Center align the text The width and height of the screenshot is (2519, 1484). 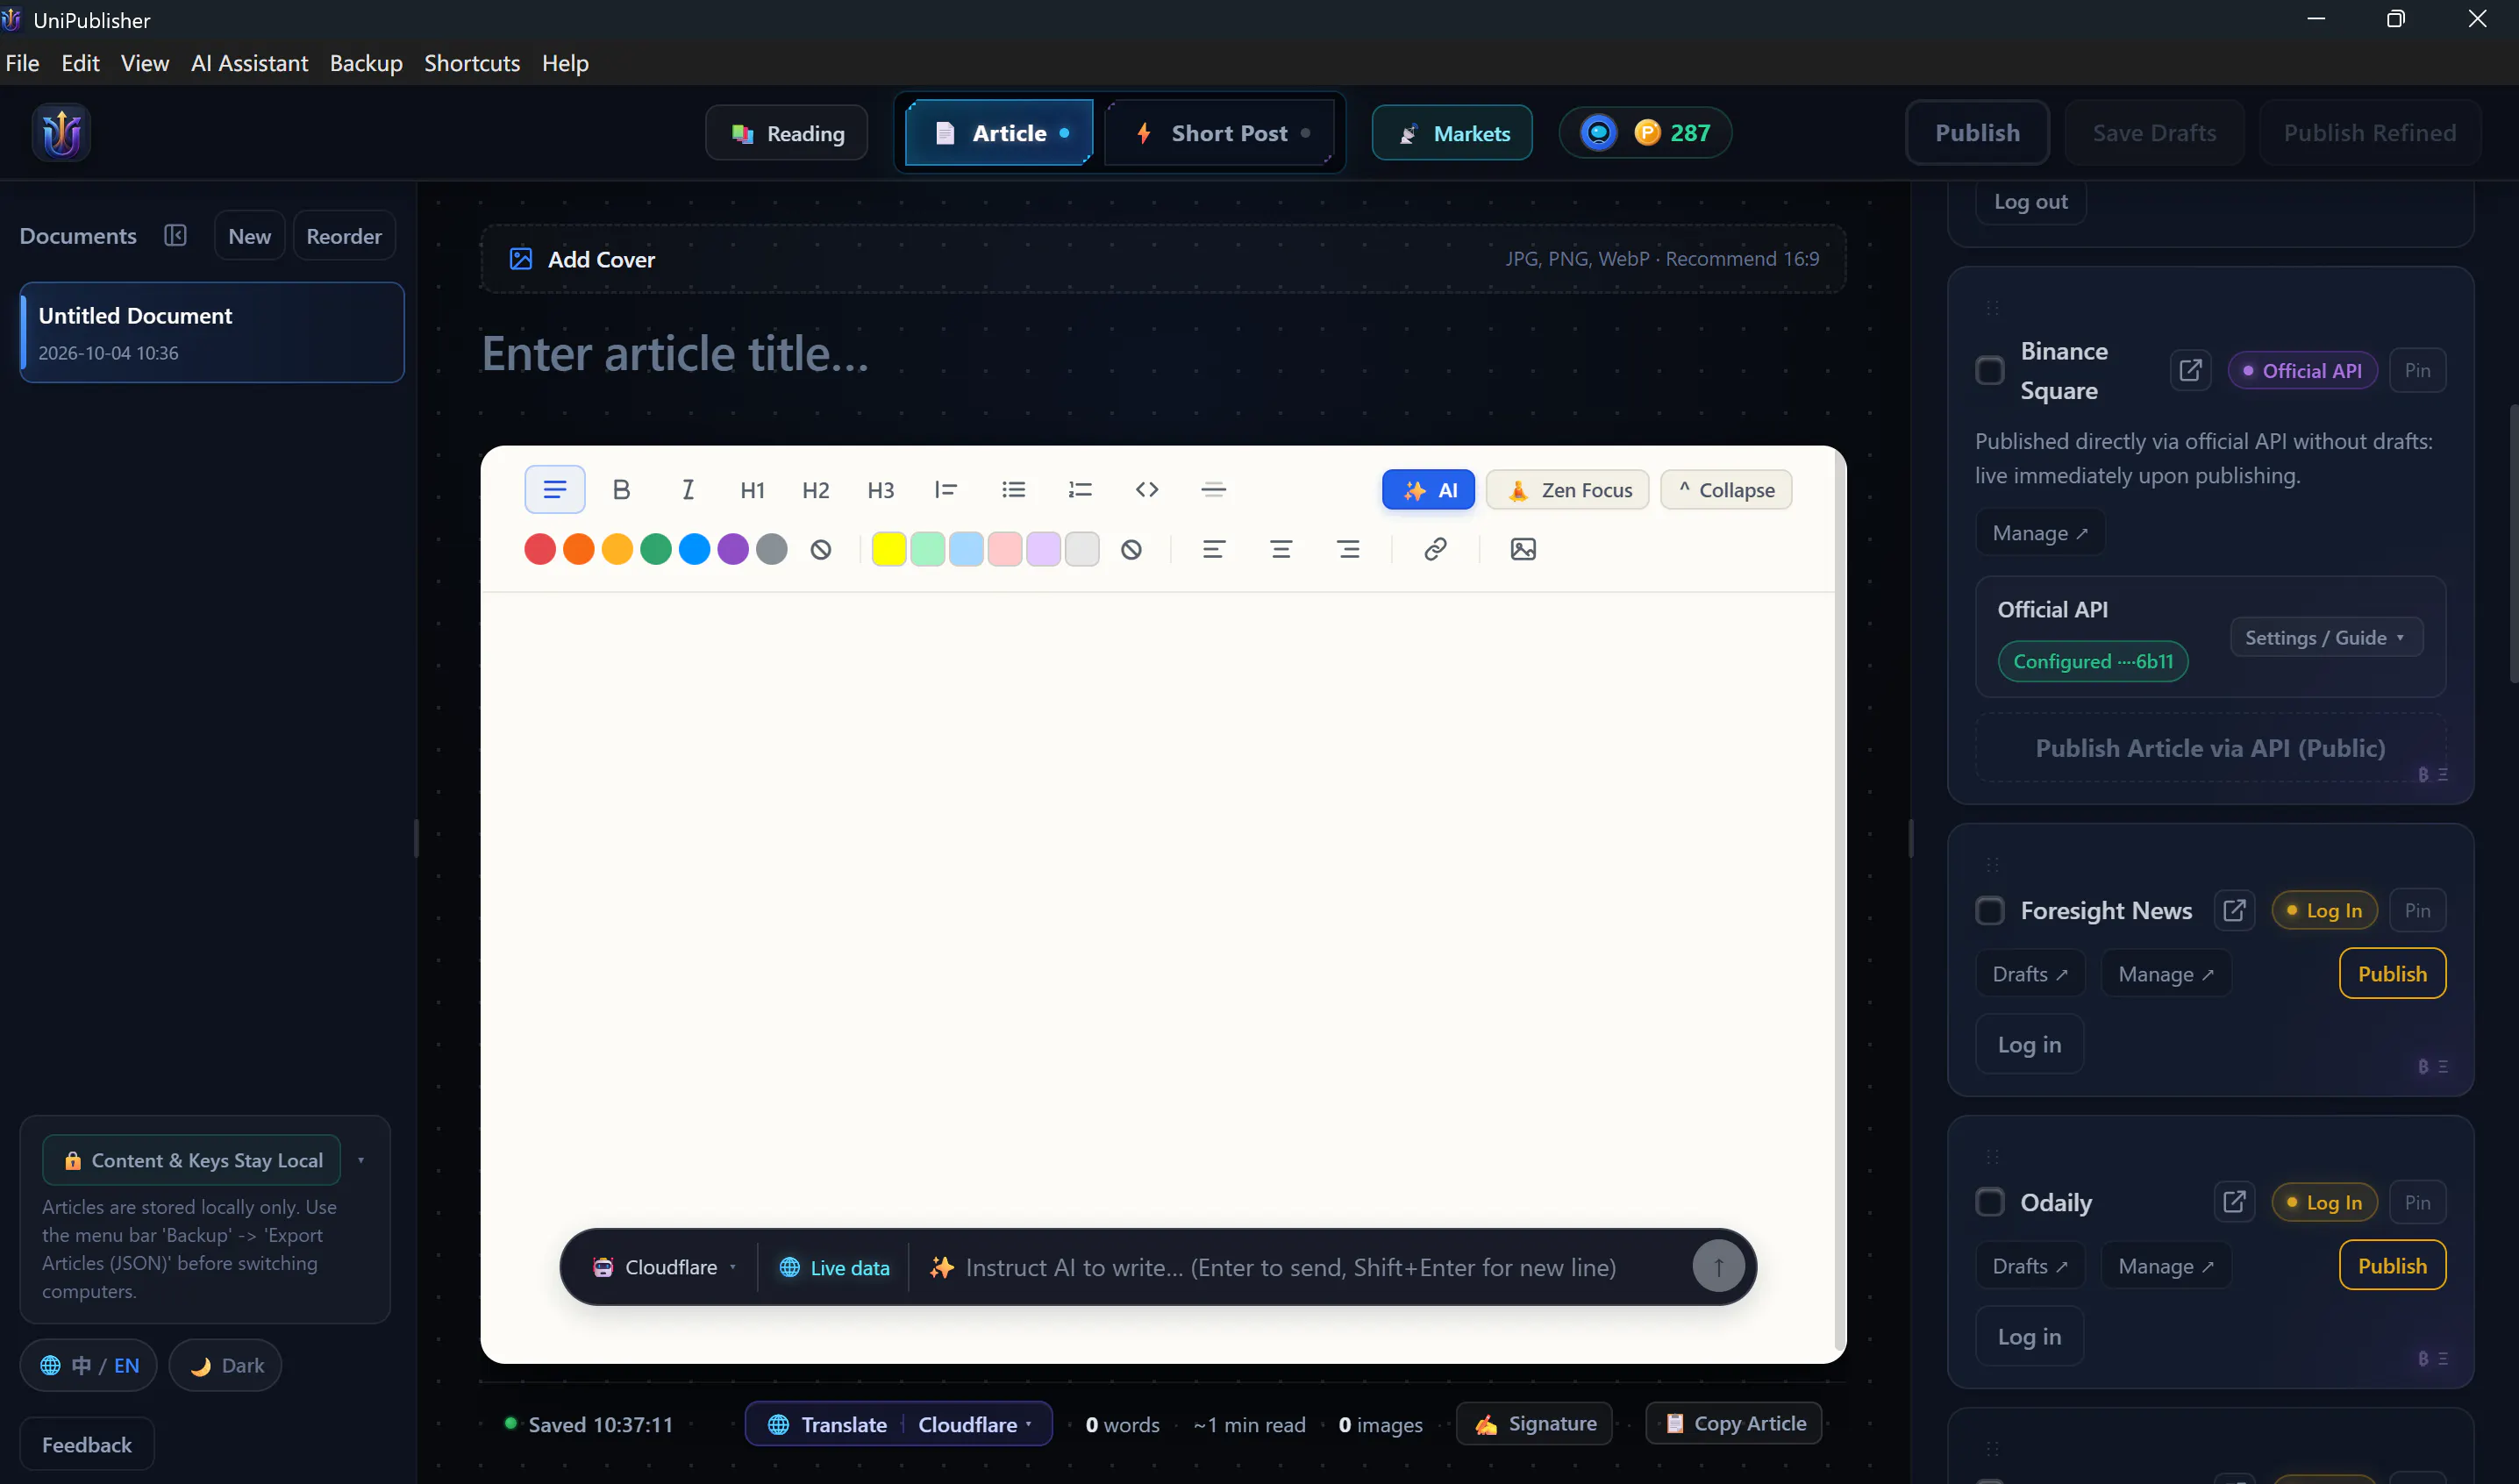[x=1281, y=550]
